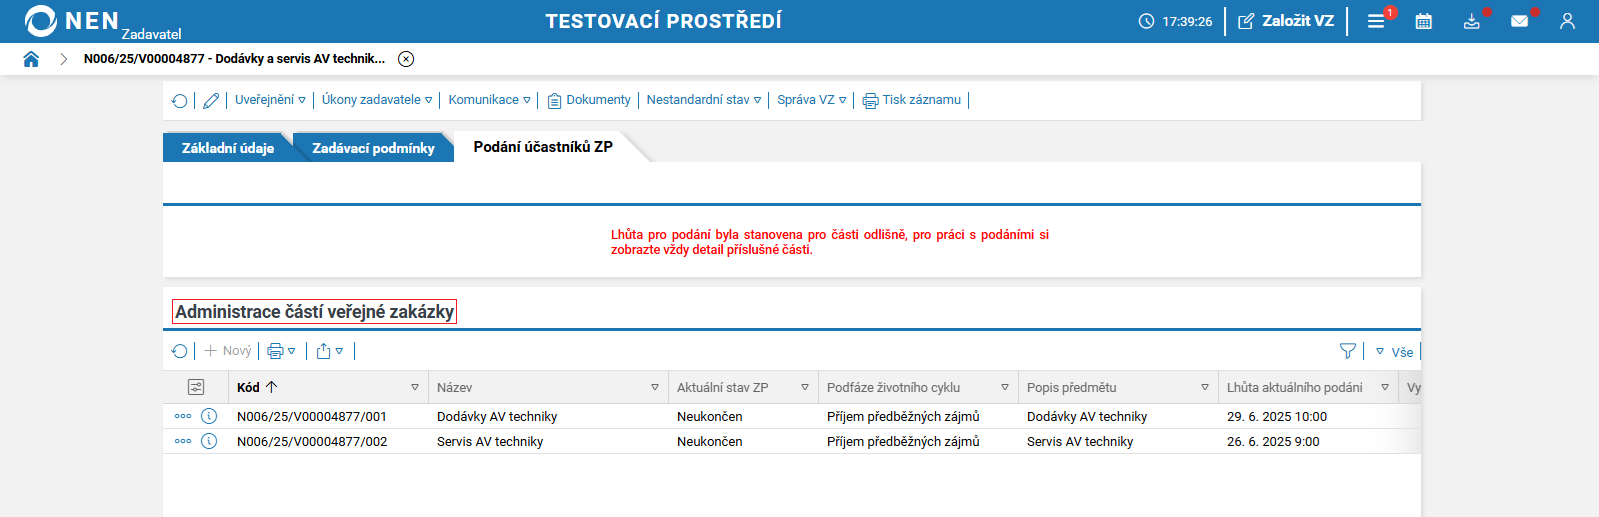The width and height of the screenshot is (1599, 517).
Task: Select code N006/25/V00004877/001
Action: (x=312, y=417)
